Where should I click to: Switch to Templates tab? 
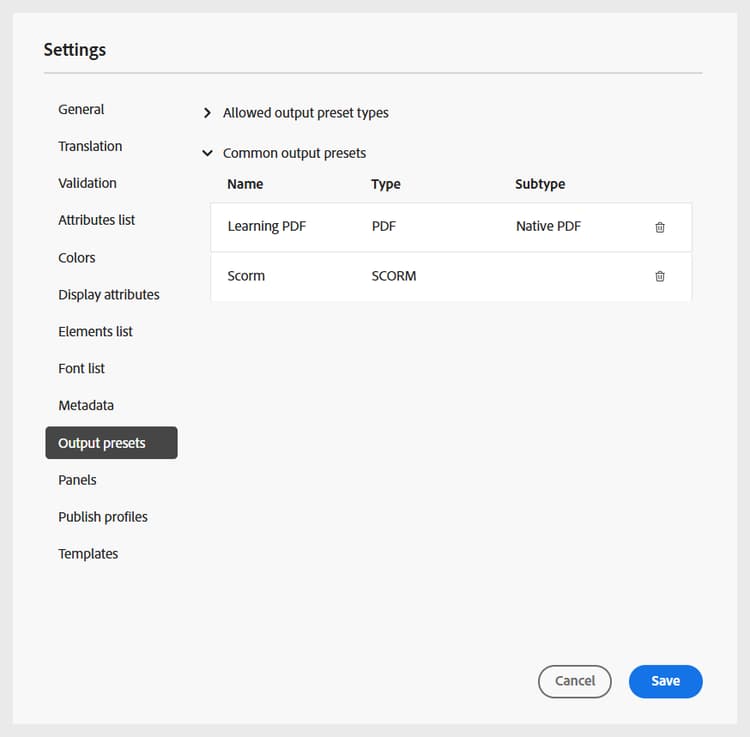(88, 554)
